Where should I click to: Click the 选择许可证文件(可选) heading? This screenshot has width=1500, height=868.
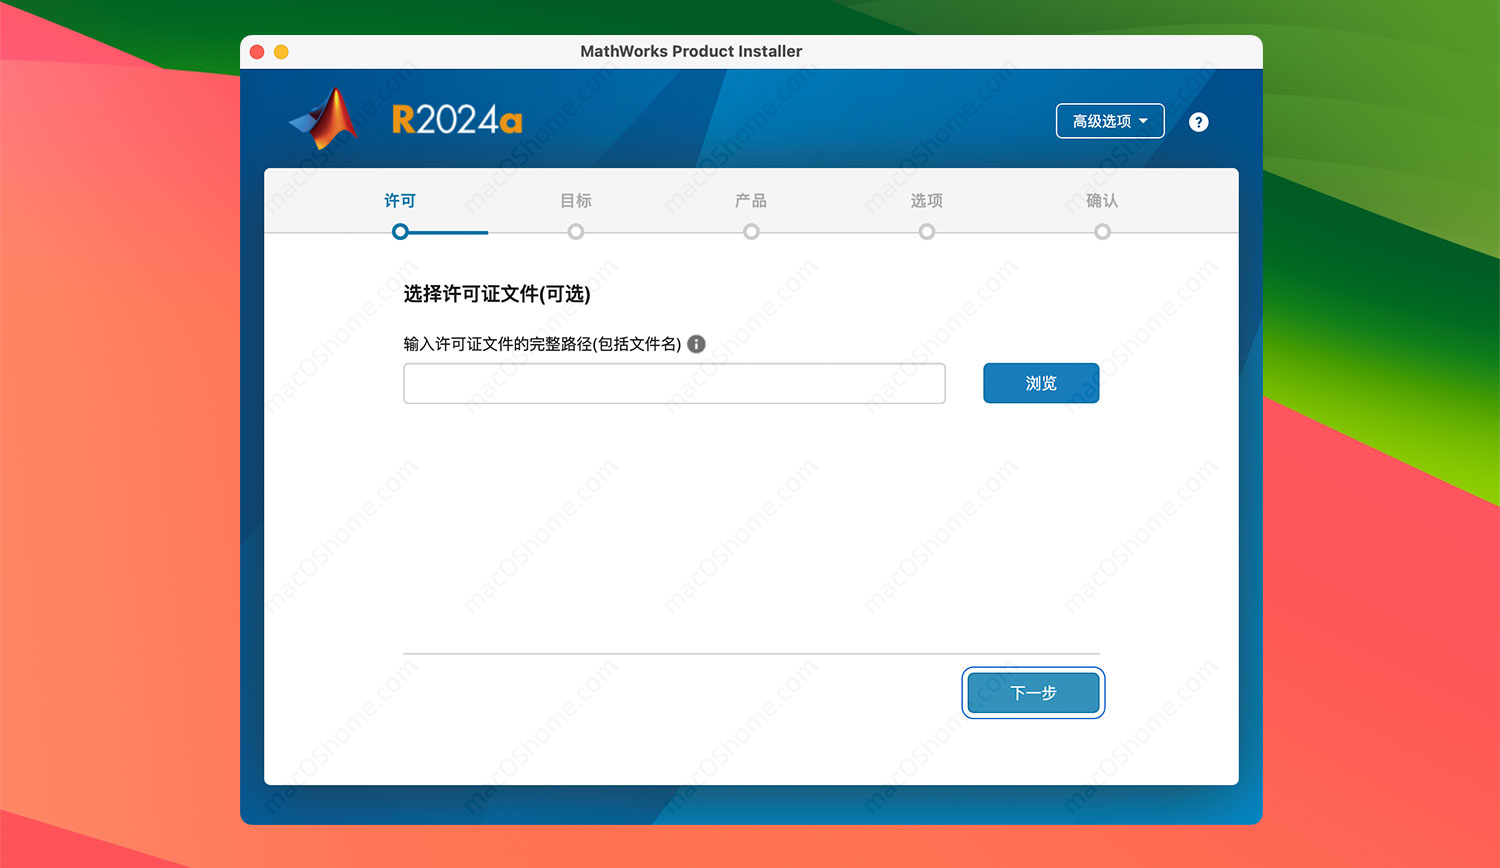497,295
